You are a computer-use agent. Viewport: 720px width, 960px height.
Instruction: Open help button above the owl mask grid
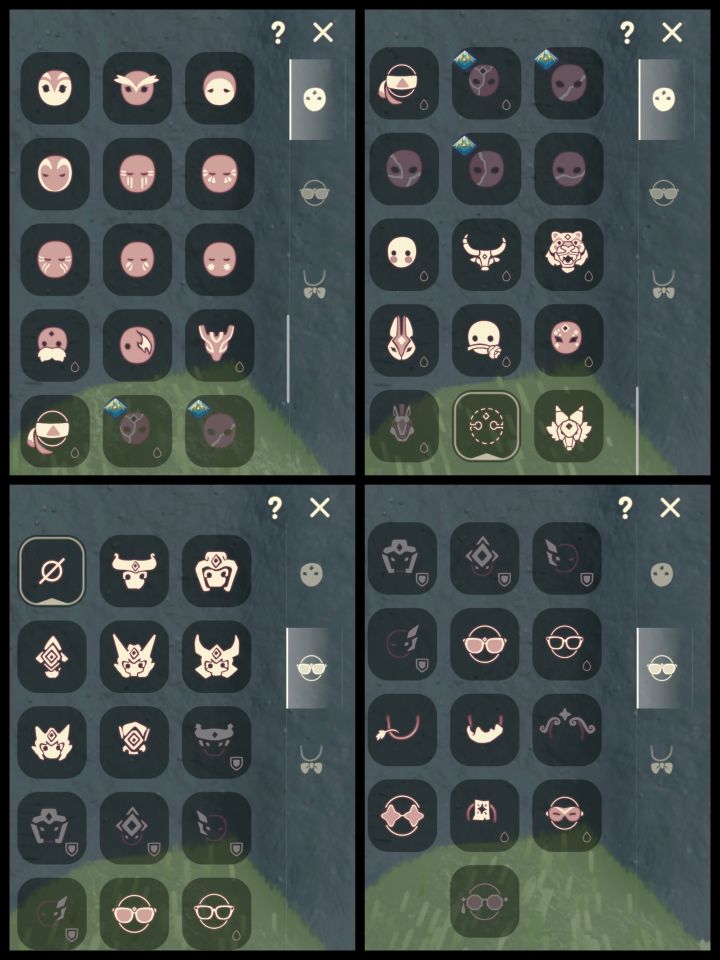click(x=278, y=32)
